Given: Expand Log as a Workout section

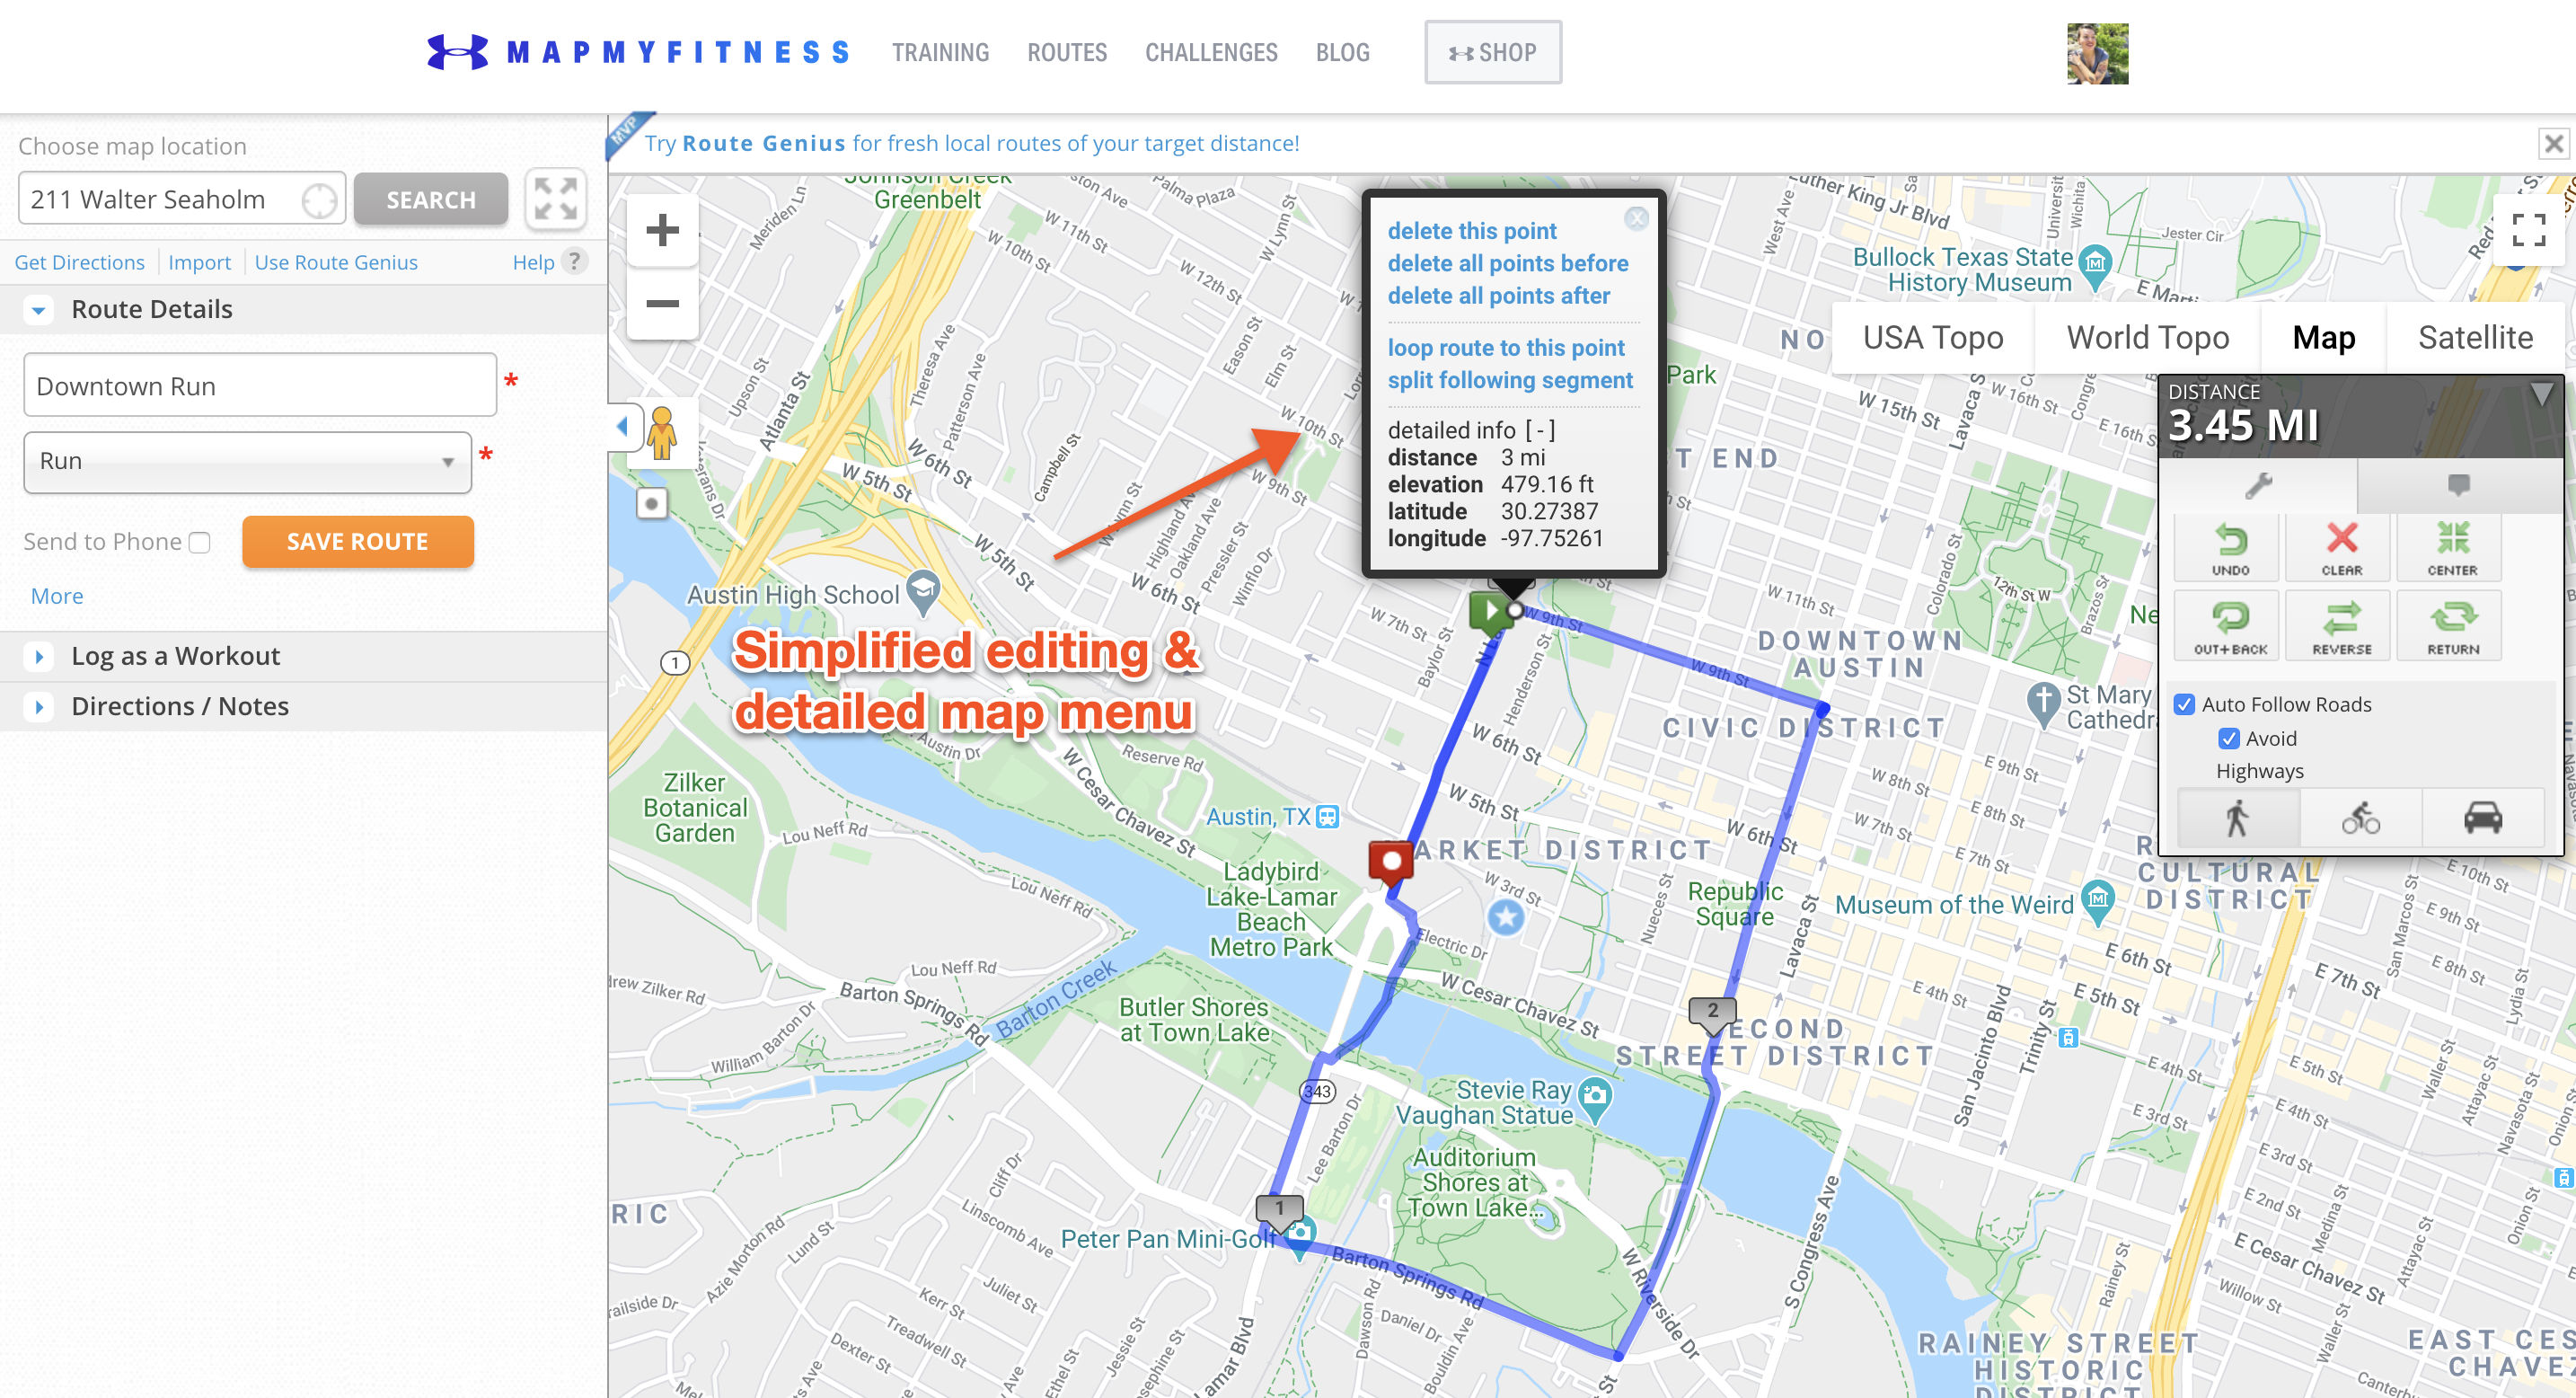Looking at the screenshot, I should coord(38,656).
